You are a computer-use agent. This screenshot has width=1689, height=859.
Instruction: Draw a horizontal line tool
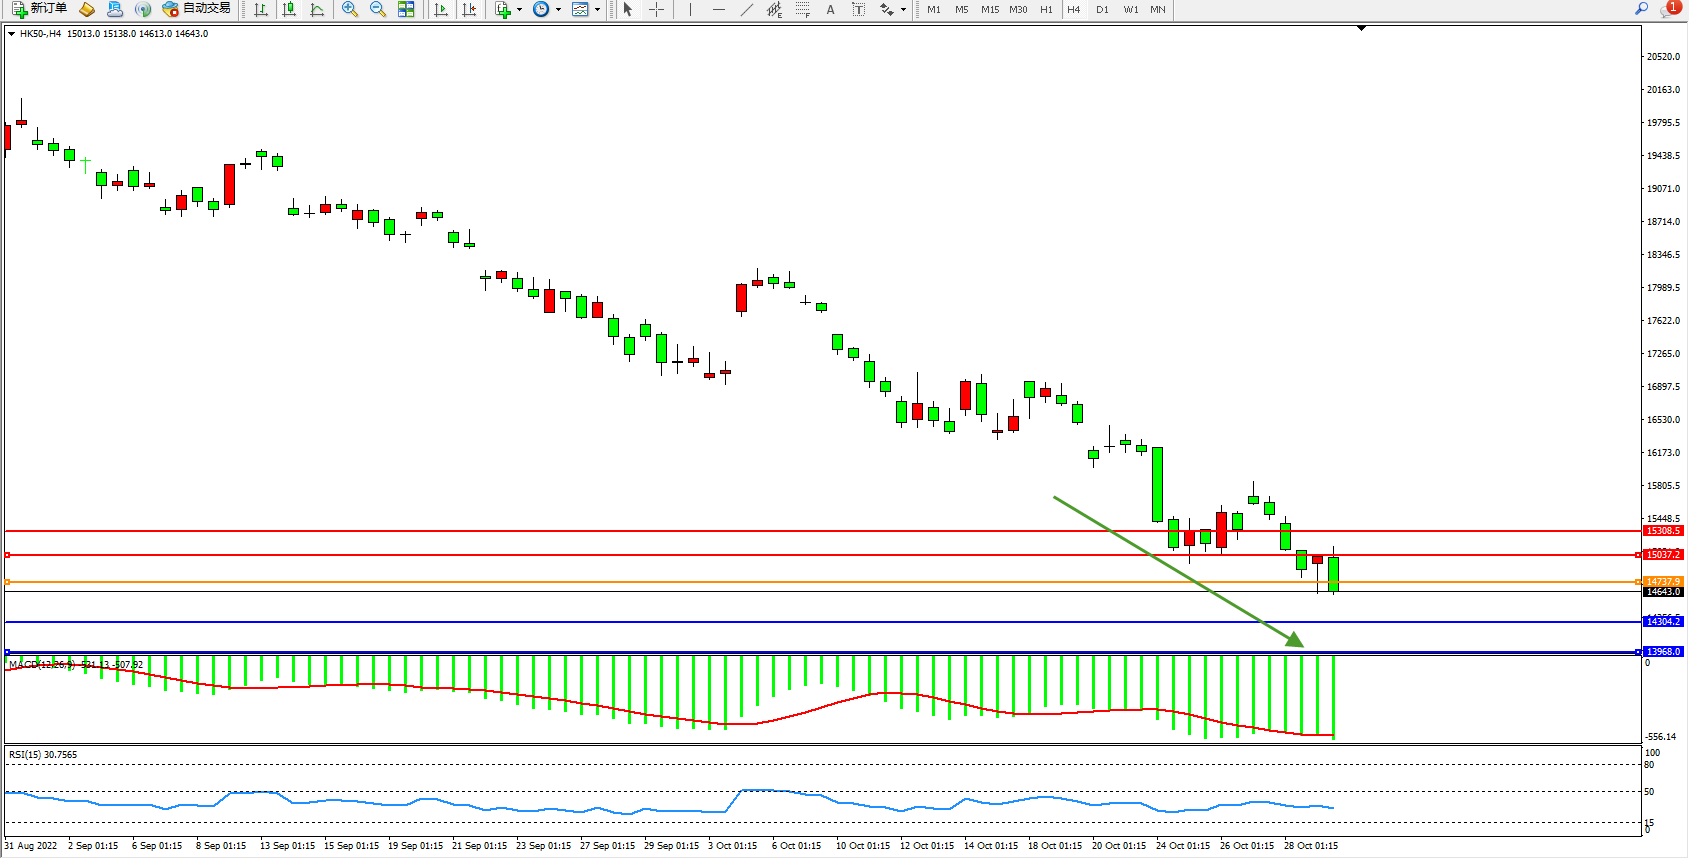coord(718,9)
